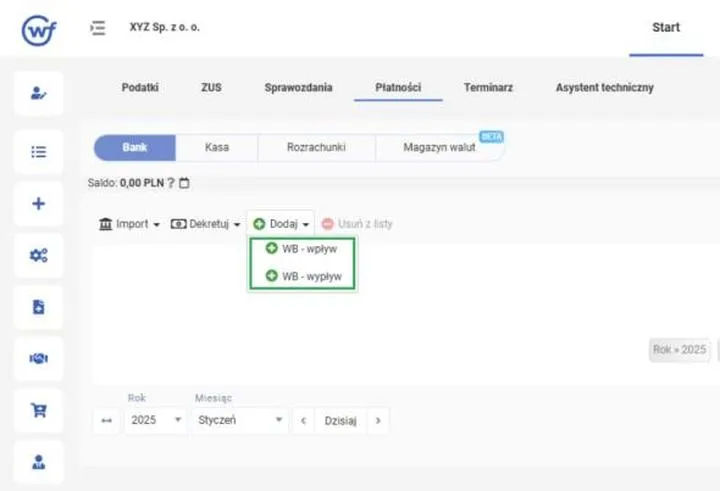The width and height of the screenshot is (720, 491).
Task: Open the list view sidebar icon
Action: click(39, 152)
